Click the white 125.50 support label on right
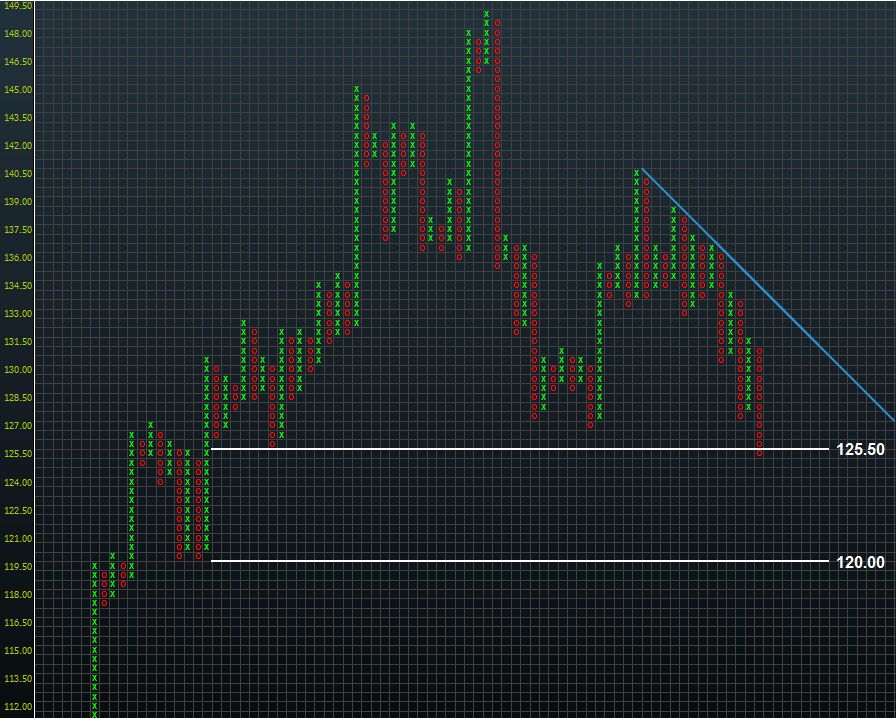The image size is (896, 718). [x=860, y=450]
